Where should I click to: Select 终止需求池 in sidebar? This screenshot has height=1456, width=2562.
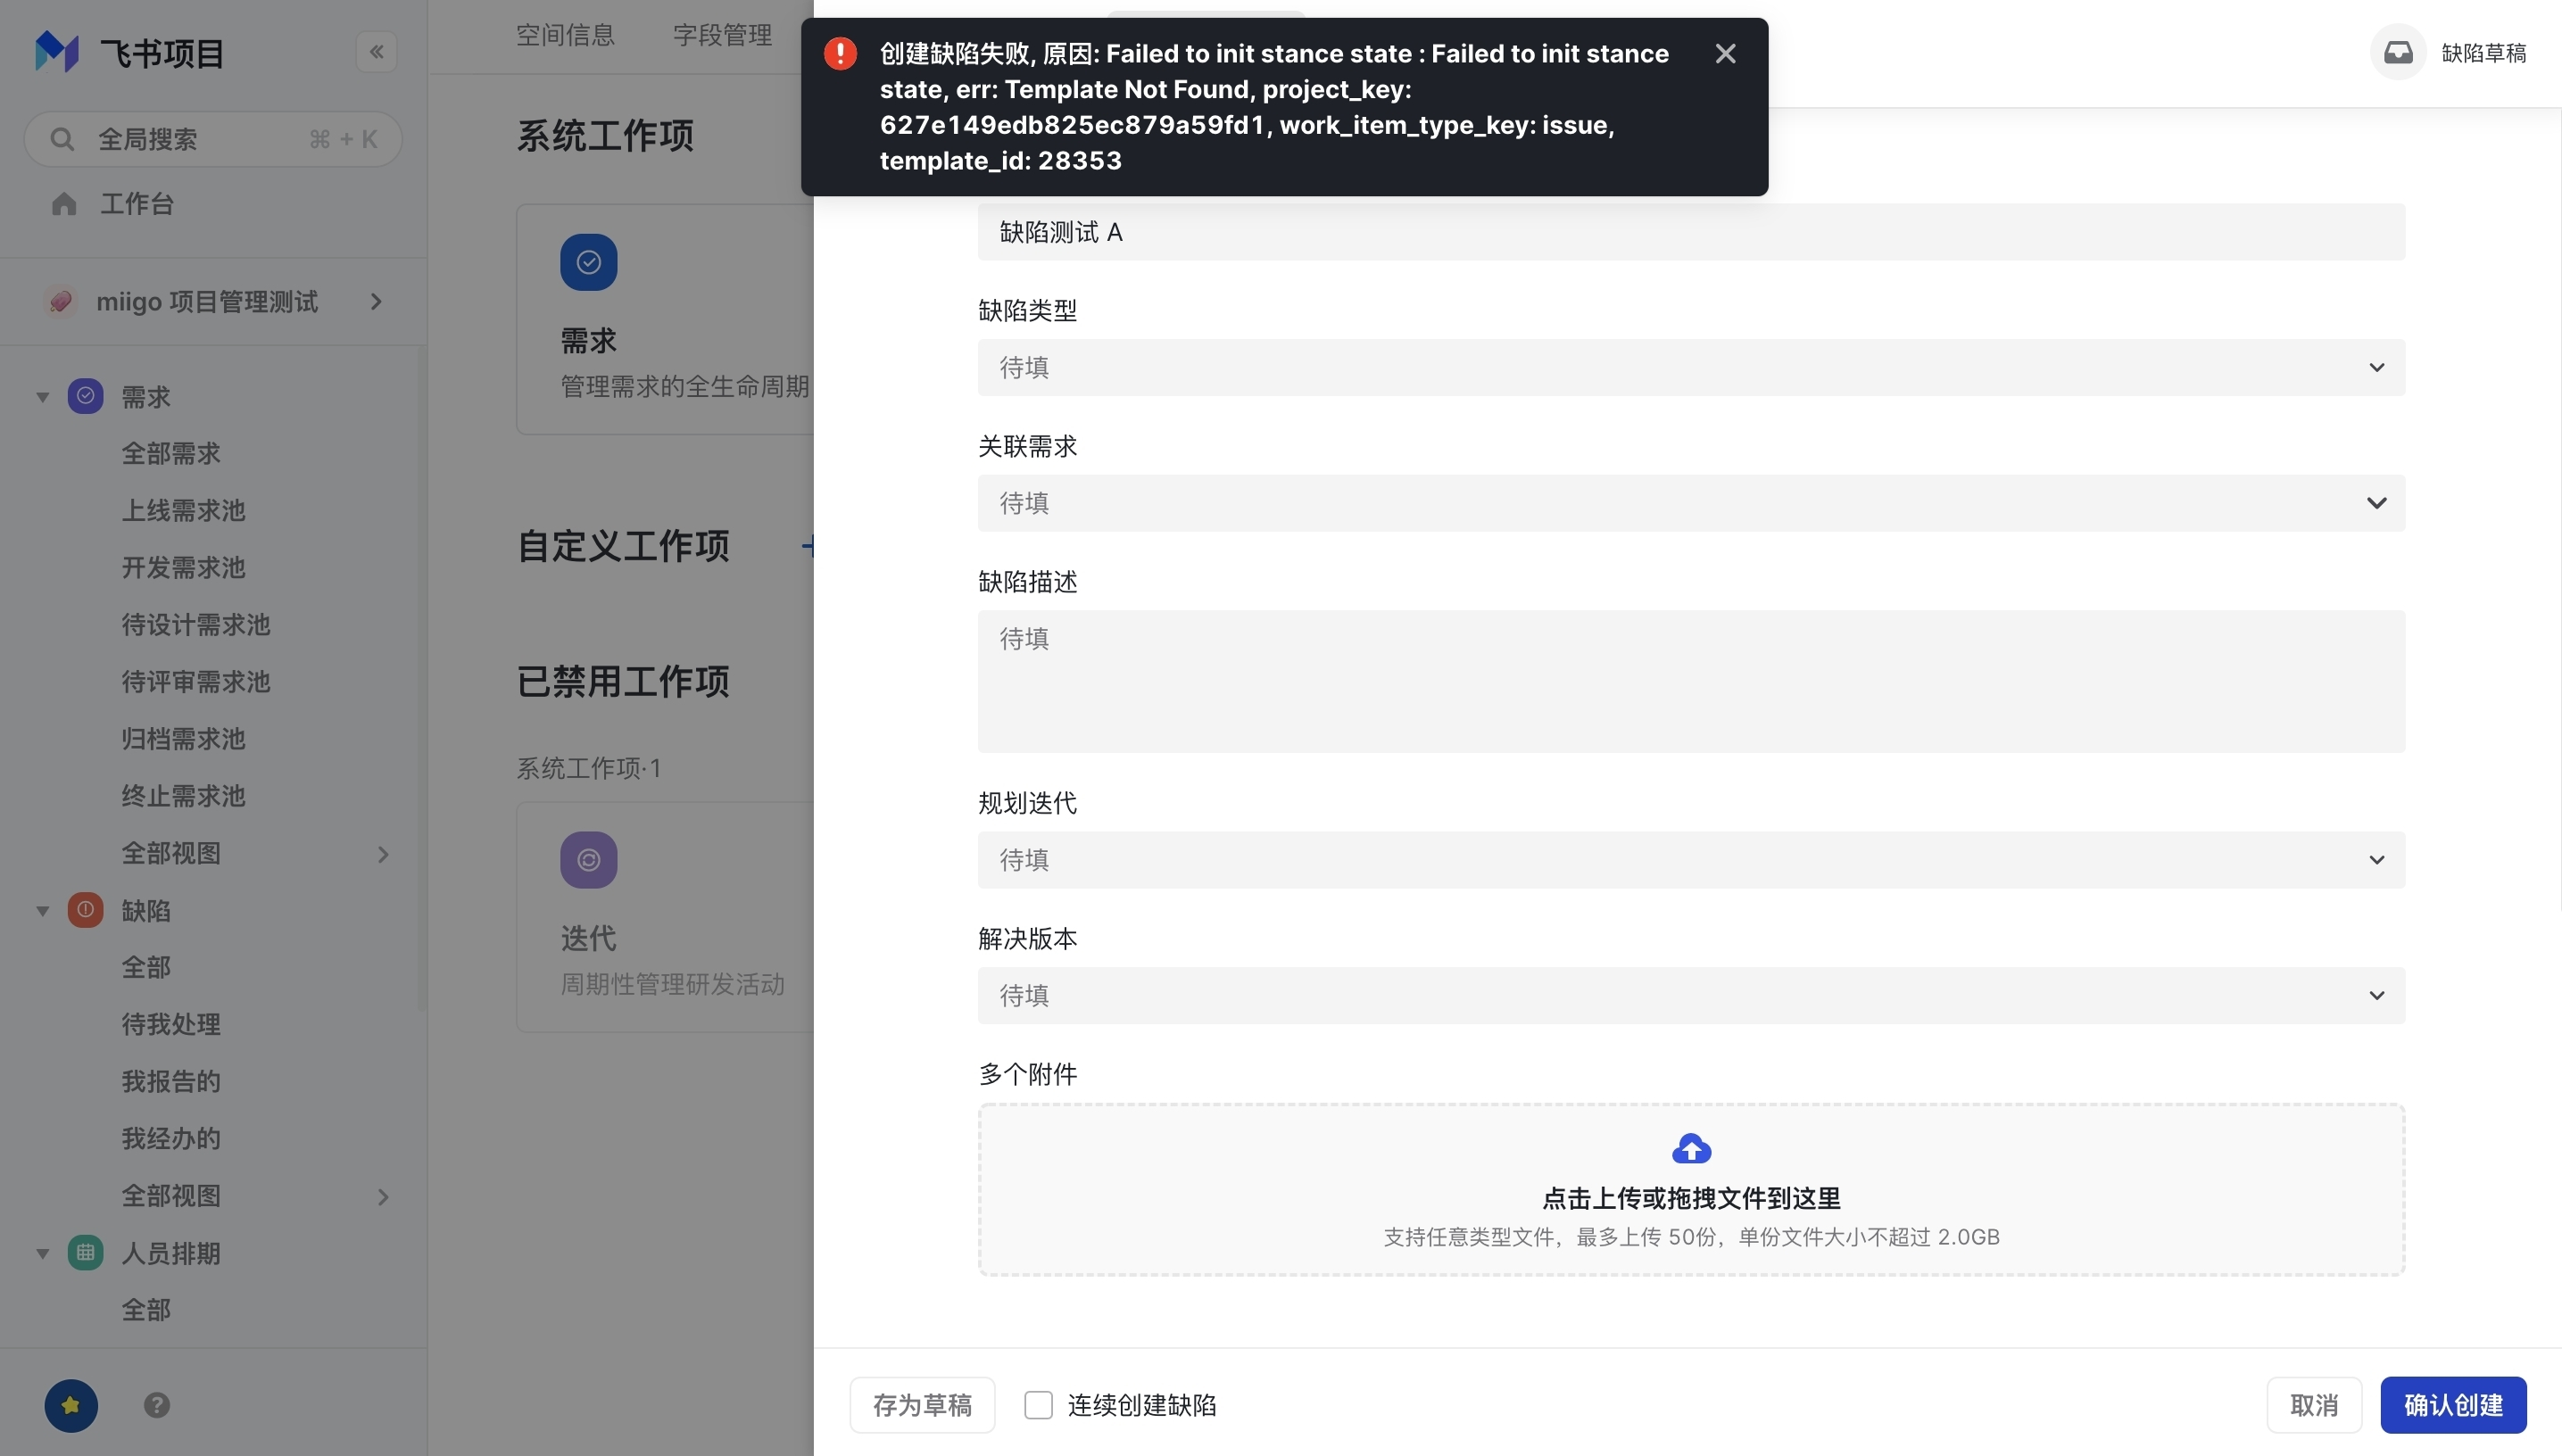[x=184, y=796]
